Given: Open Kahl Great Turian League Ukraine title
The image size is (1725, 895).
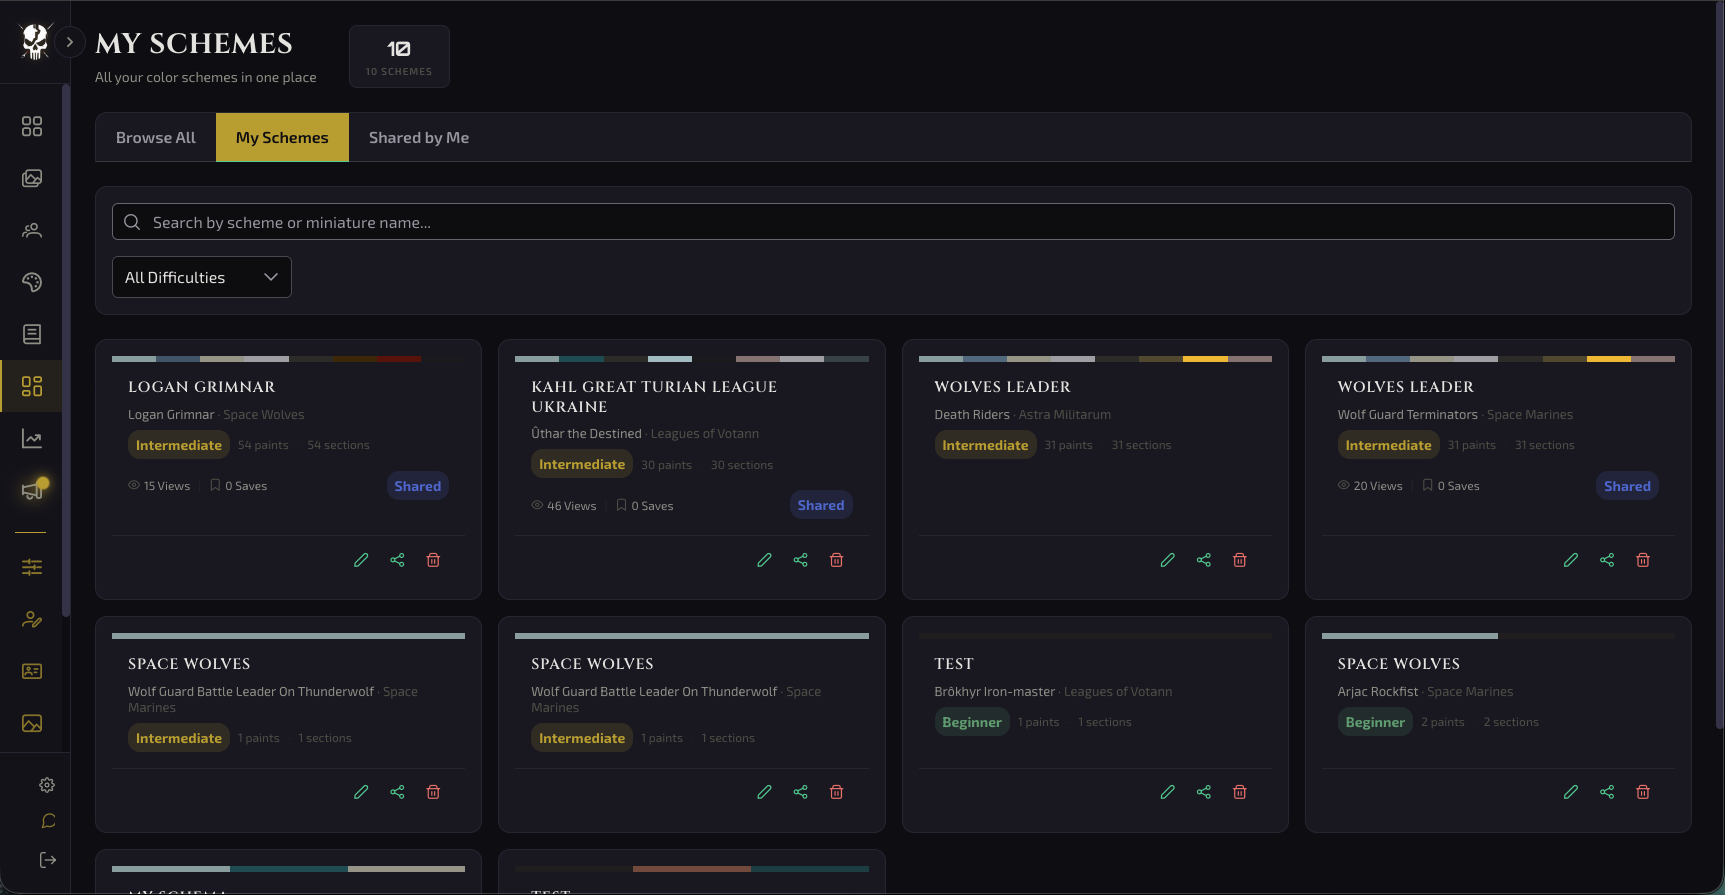Looking at the screenshot, I should coord(654,396).
